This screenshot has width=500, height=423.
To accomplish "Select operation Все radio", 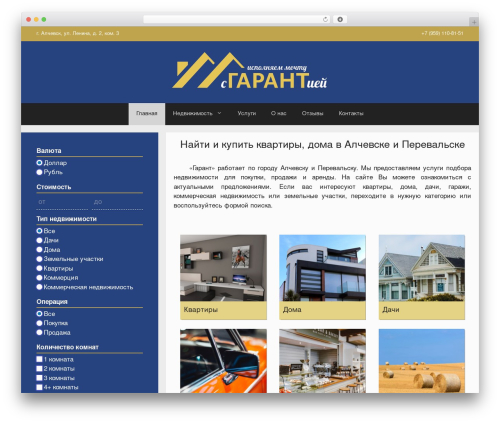I will point(39,314).
